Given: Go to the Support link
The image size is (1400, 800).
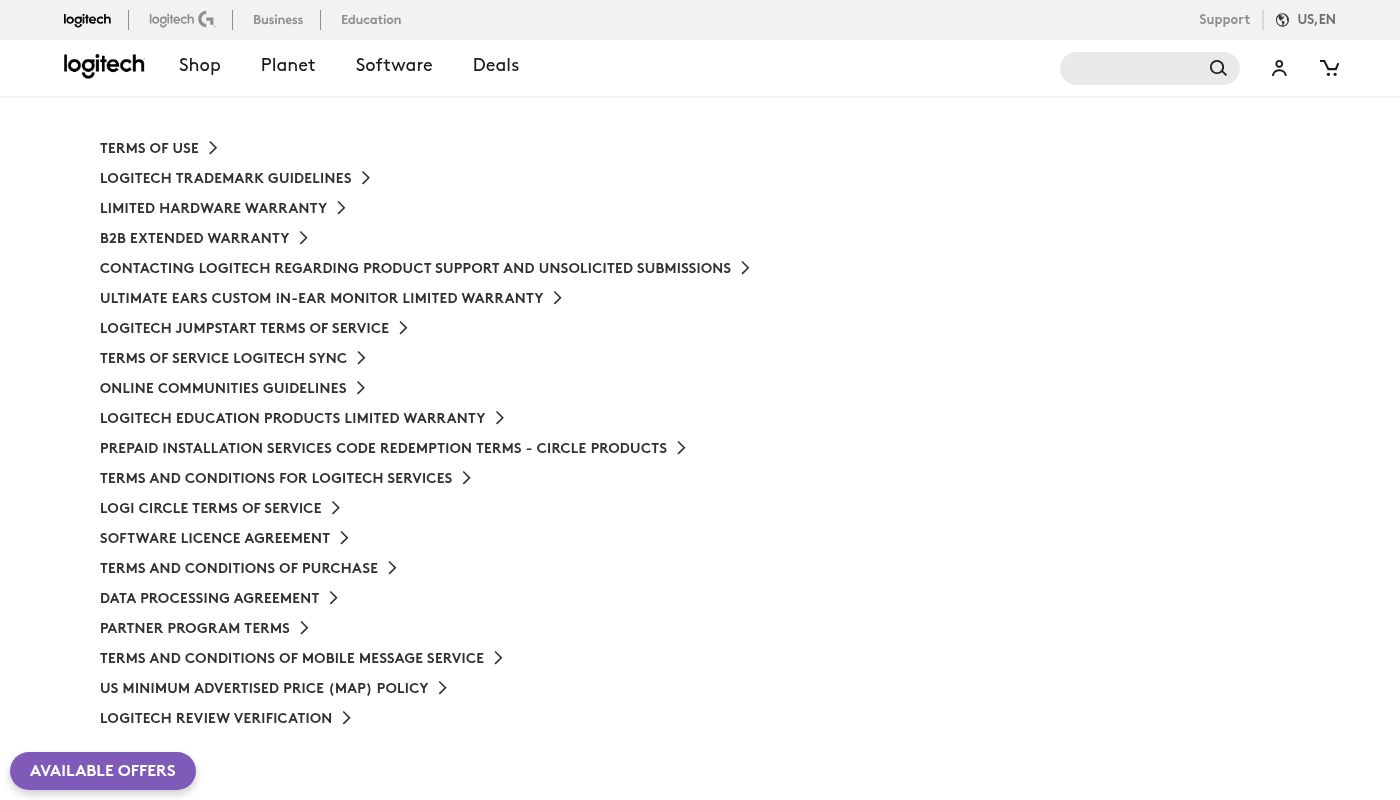Looking at the screenshot, I should pyautogui.click(x=1224, y=20).
